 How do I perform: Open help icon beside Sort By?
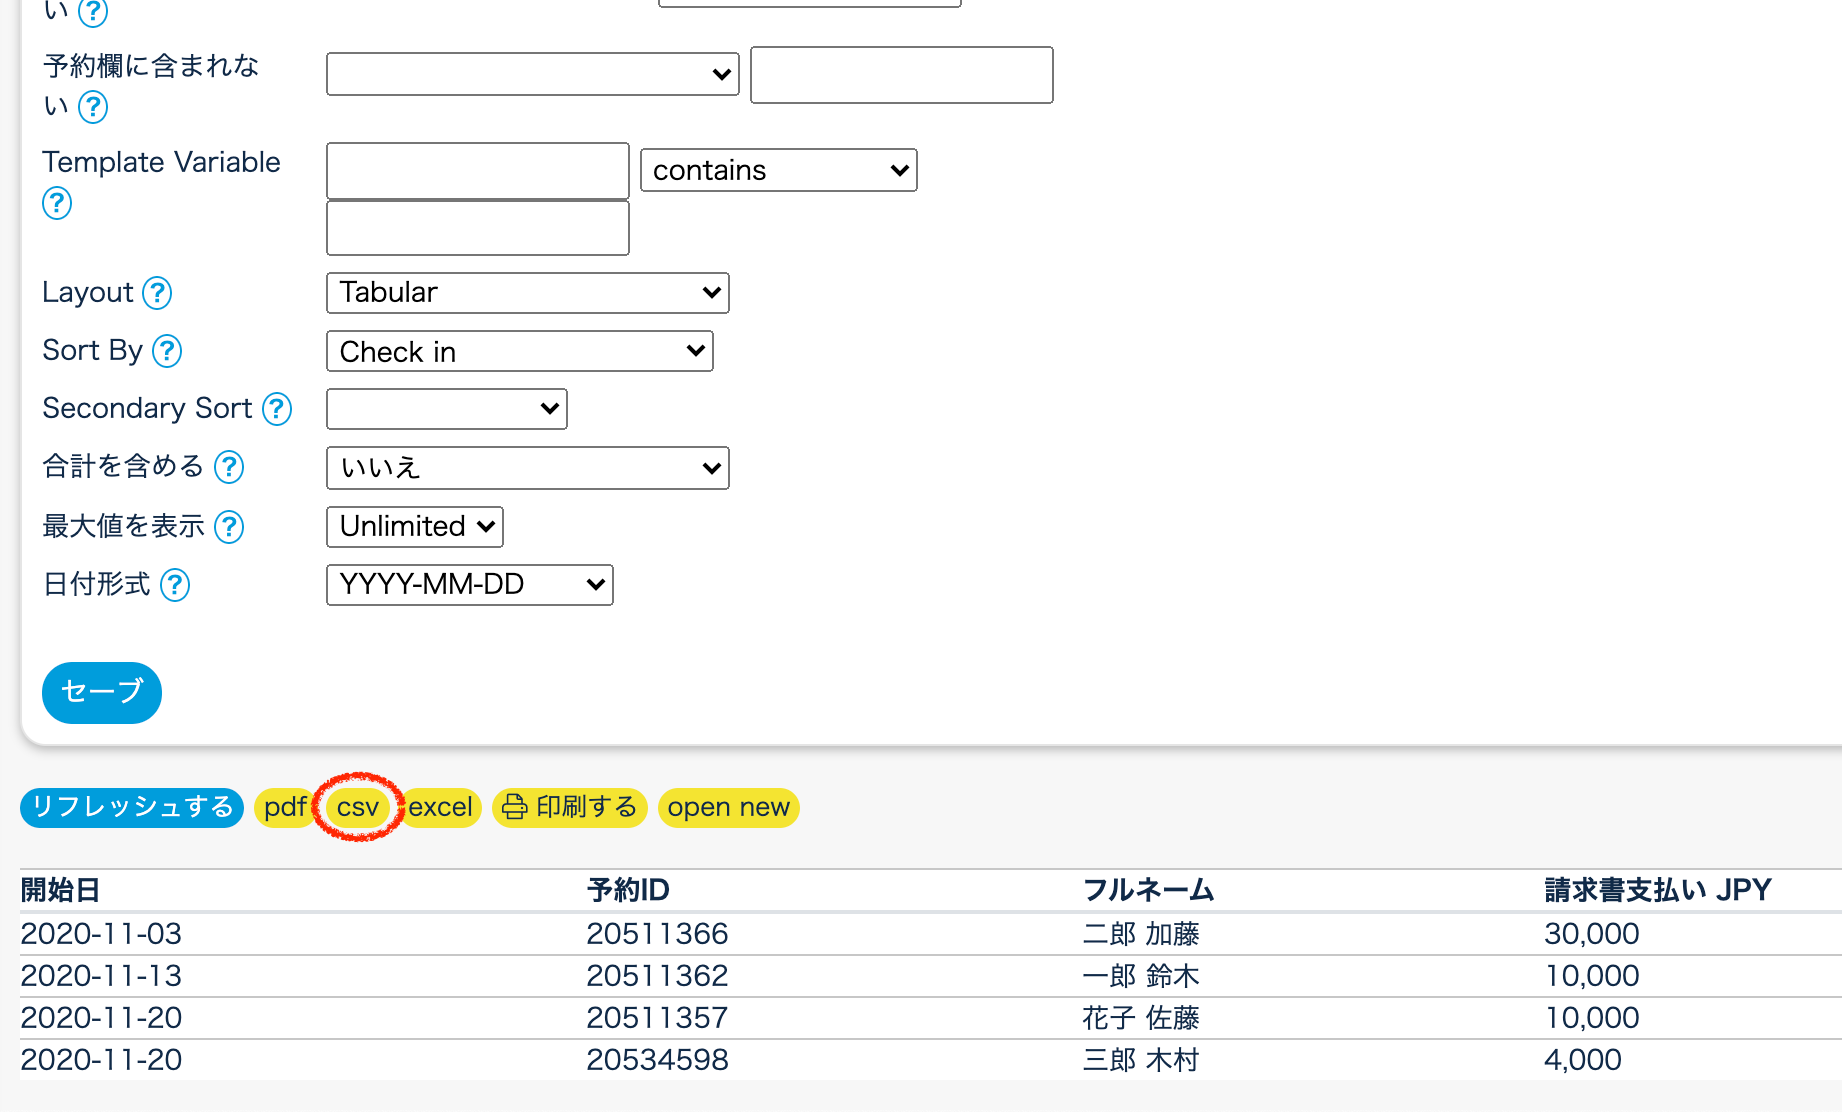pyautogui.click(x=167, y=351)
